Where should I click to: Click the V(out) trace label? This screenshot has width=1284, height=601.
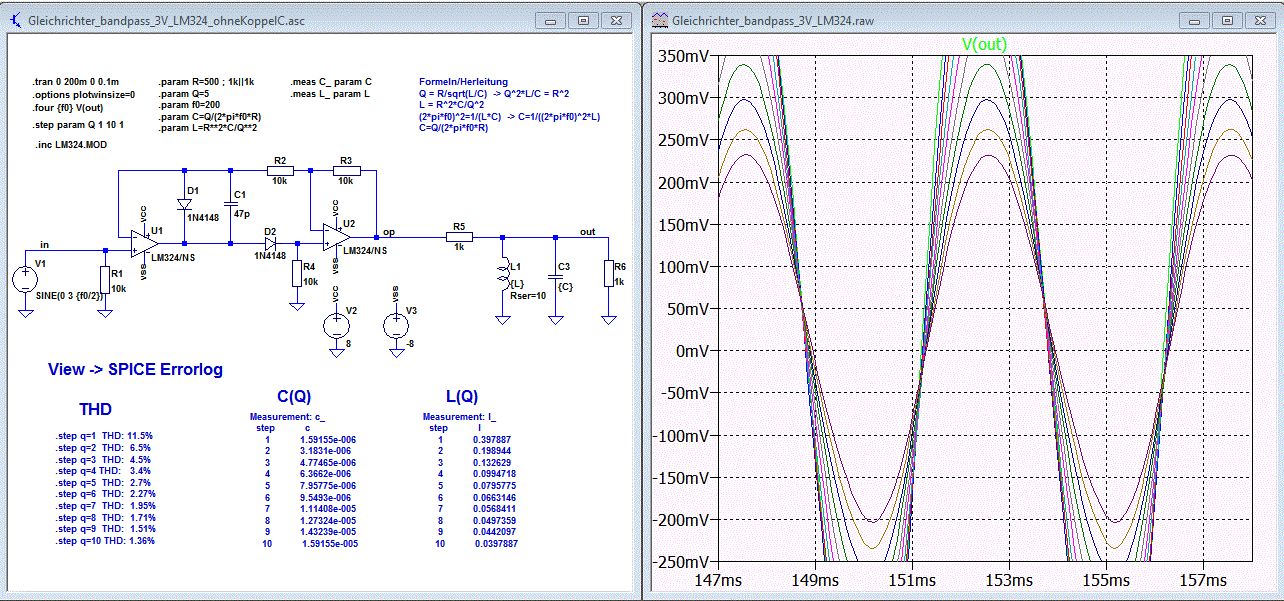point(983,44)
